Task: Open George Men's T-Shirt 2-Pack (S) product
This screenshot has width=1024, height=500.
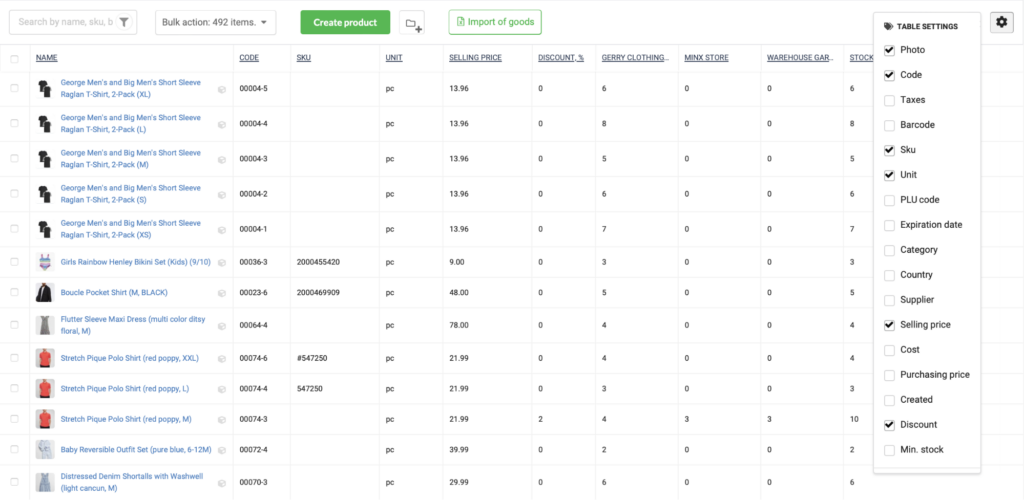Action: (131, 194)
